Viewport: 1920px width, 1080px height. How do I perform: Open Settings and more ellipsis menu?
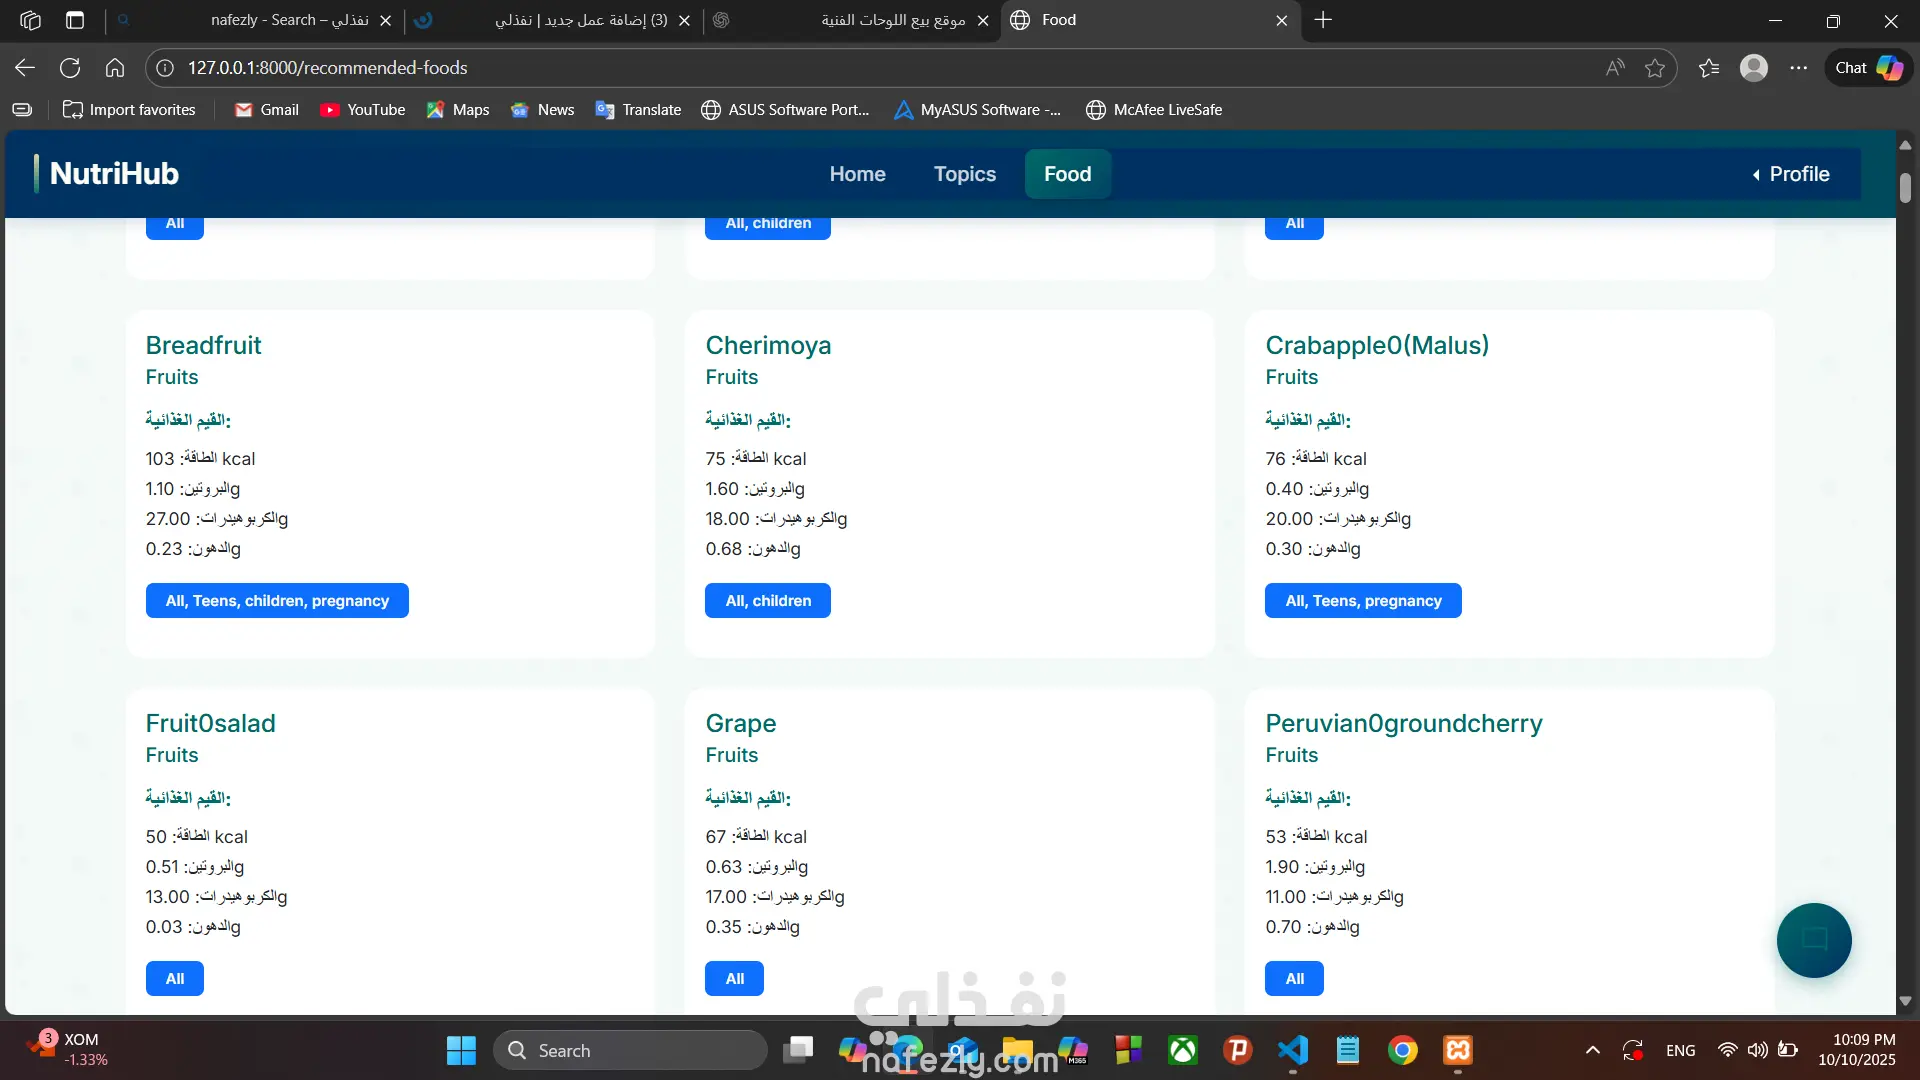(x=1798, y=68)
